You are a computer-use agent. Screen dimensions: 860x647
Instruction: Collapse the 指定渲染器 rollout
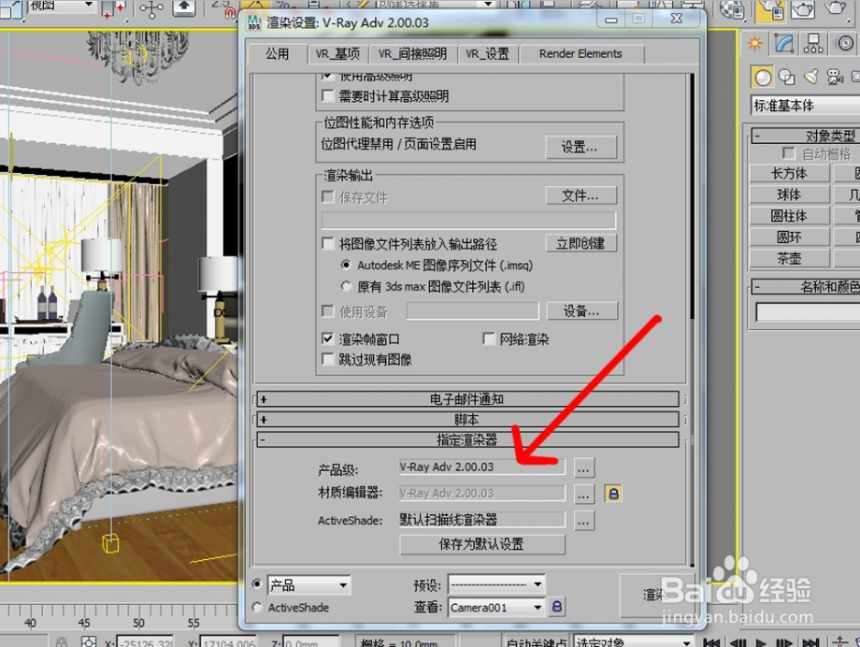click(x=467, y=439)
